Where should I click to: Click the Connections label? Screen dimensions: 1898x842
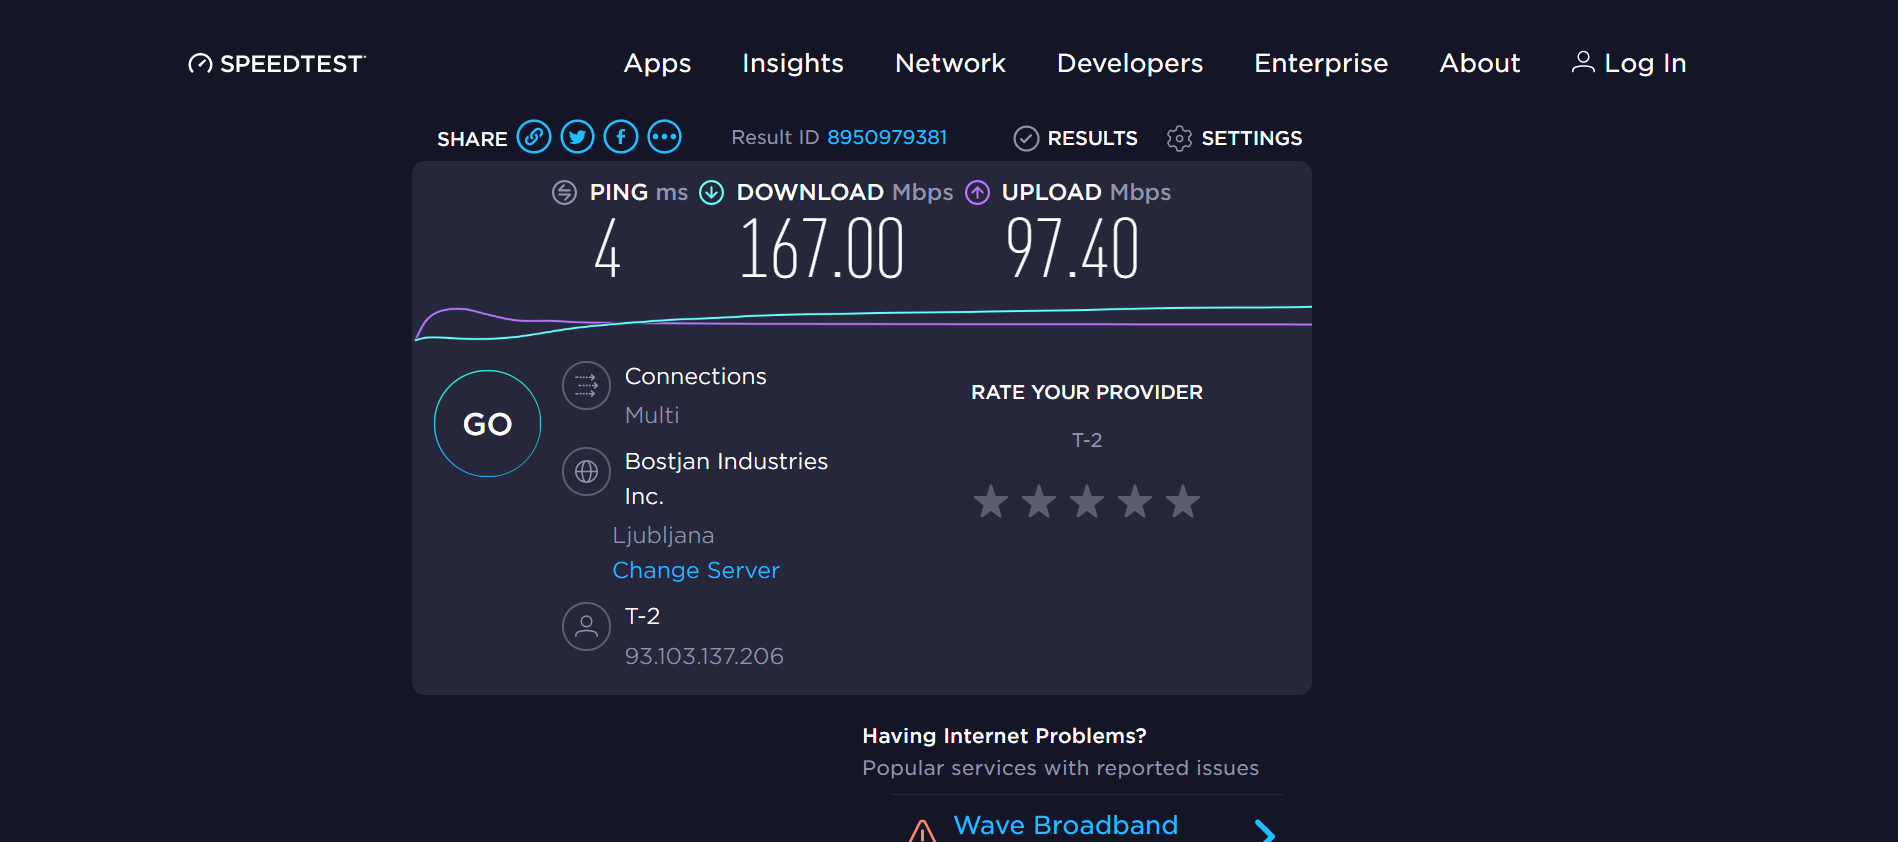click(x=696, y=376)
